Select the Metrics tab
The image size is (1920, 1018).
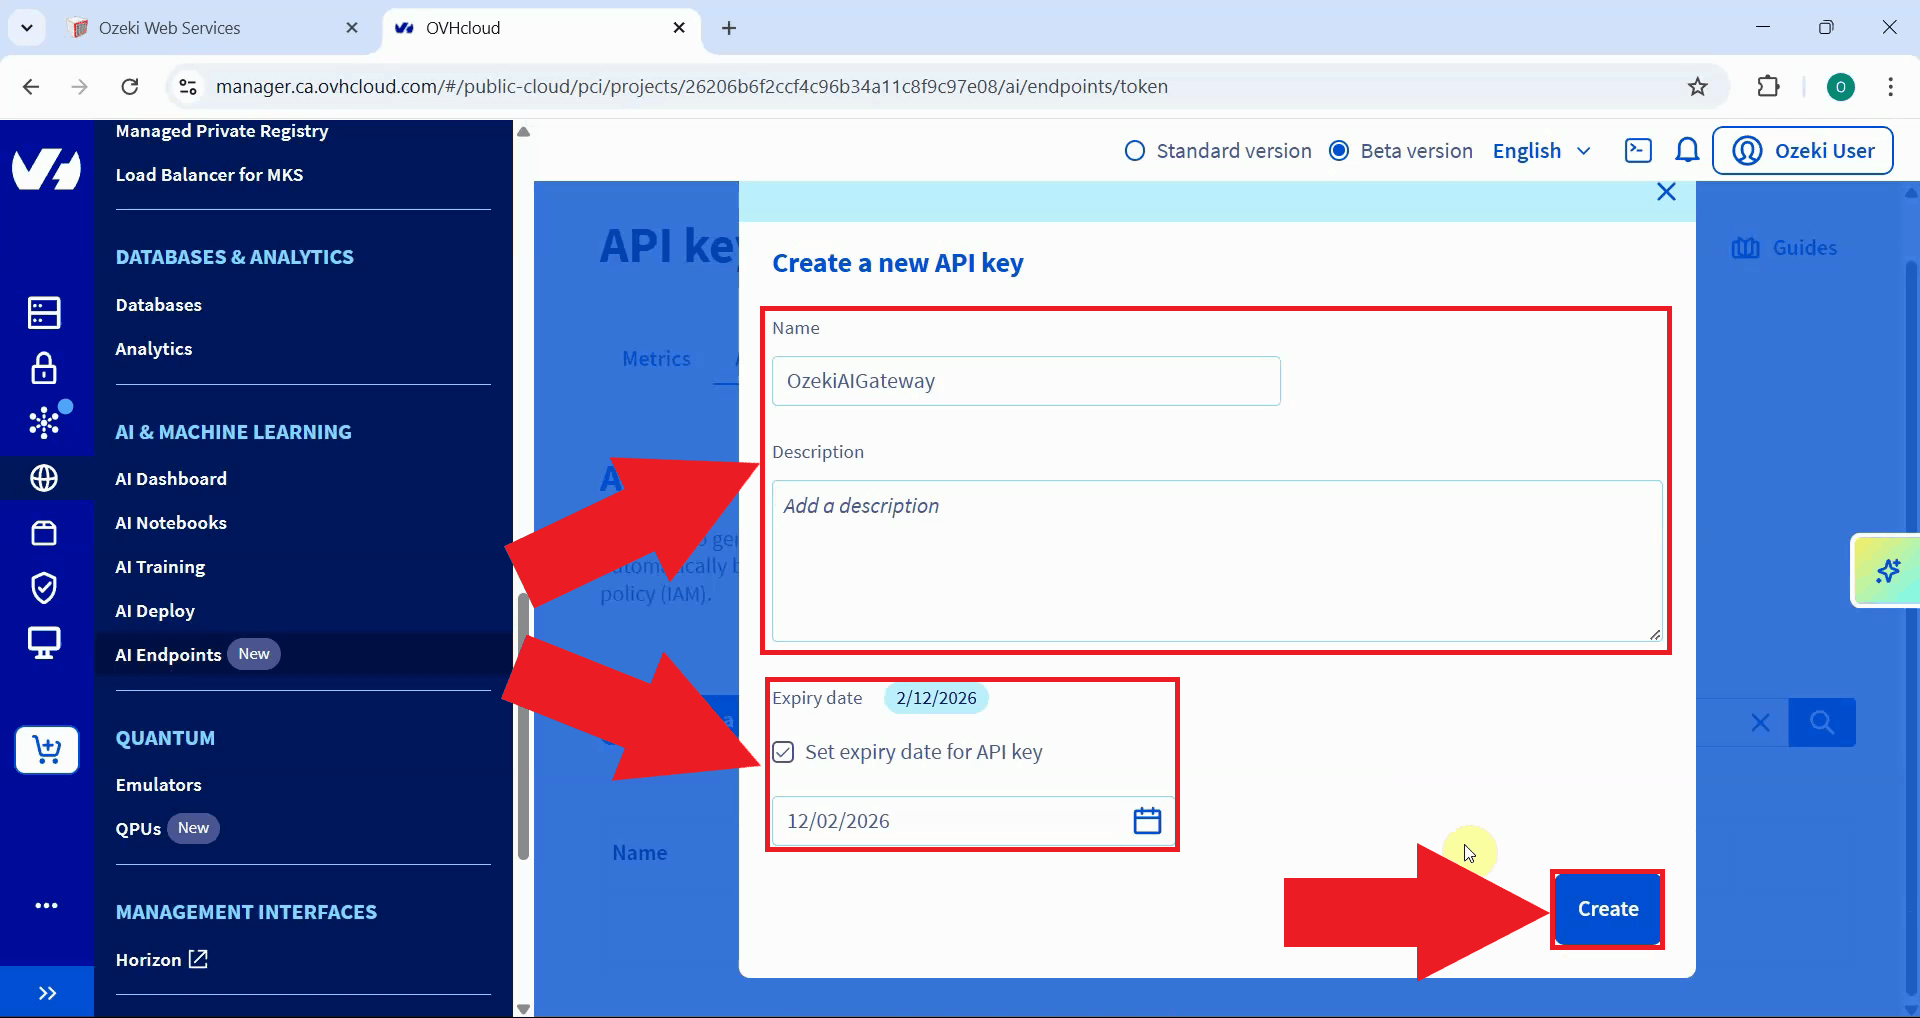[x=655, y=358]
